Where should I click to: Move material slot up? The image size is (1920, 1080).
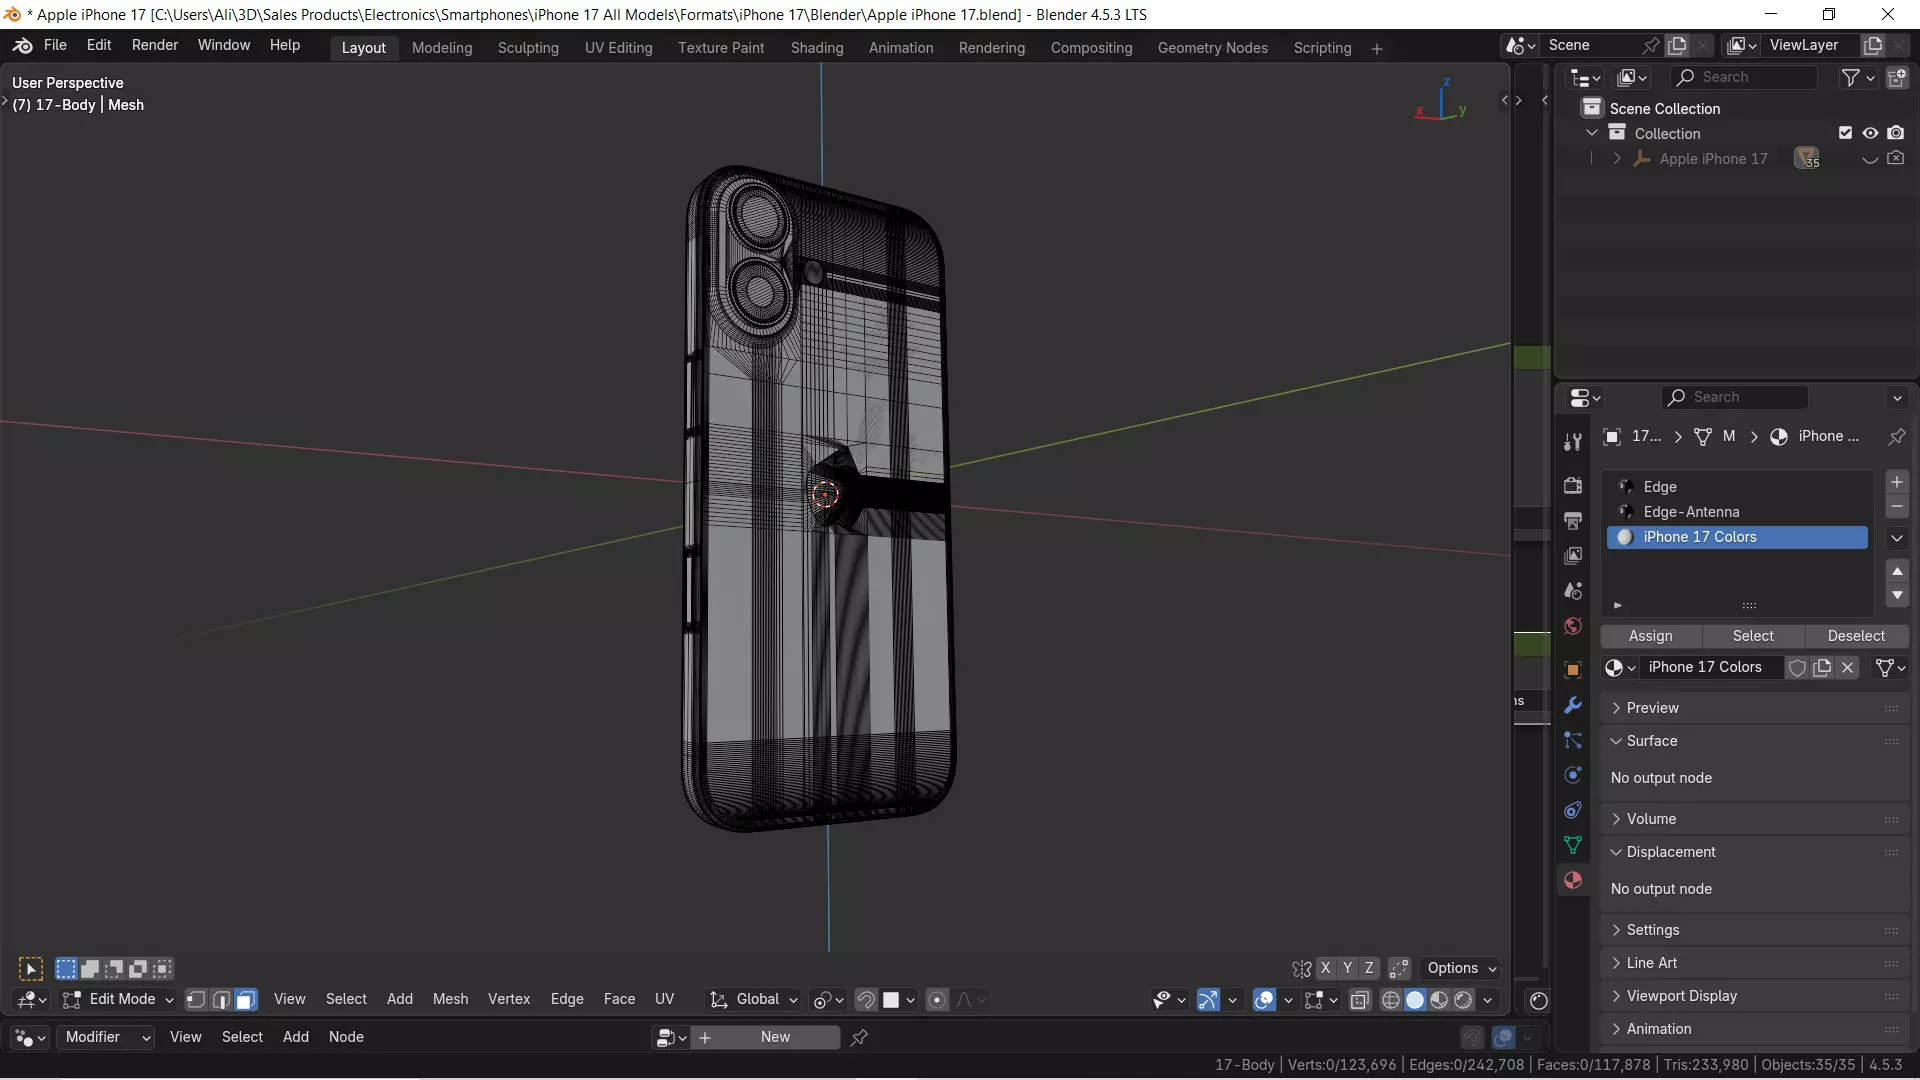1897,571
